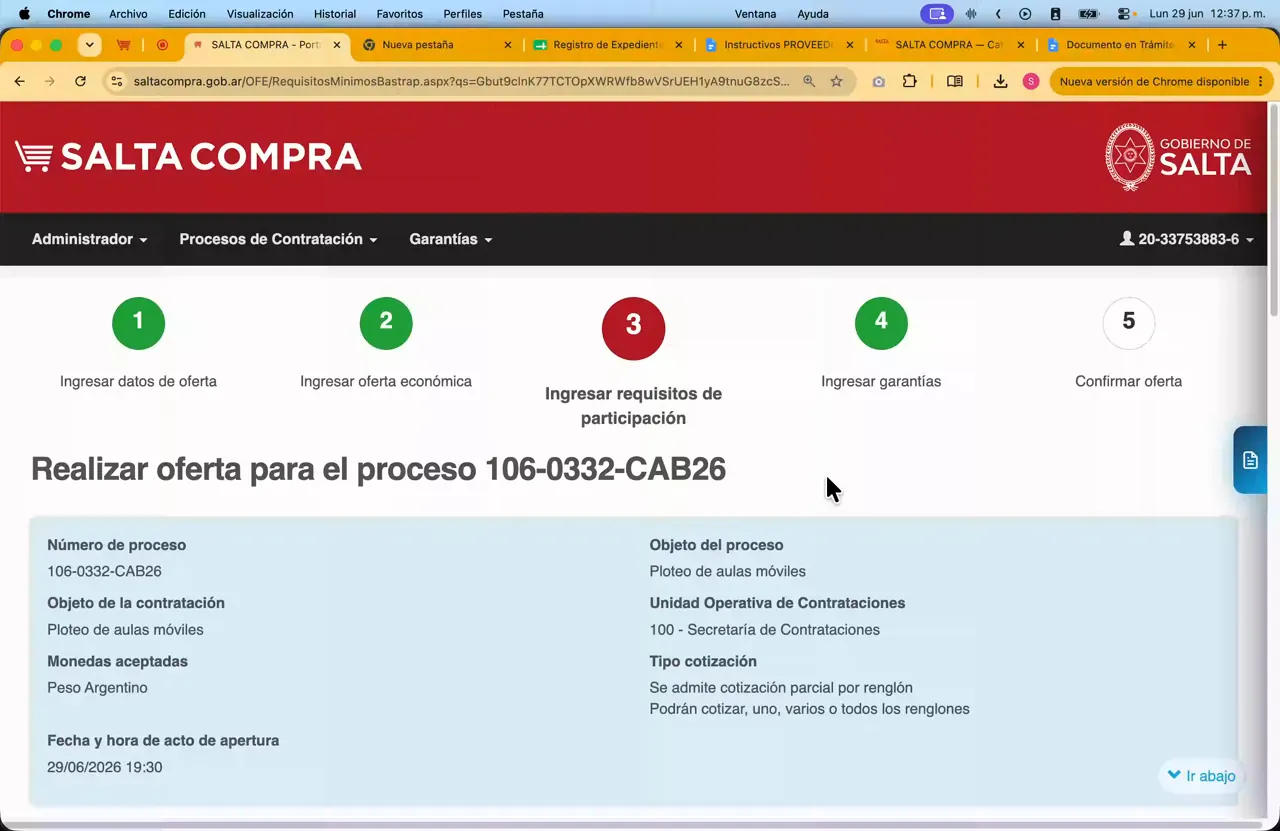This screenshot has width=1280, height=831.
Task: Click the '29/06/2026 19:30' opening date
Action: tap(105, 767)
